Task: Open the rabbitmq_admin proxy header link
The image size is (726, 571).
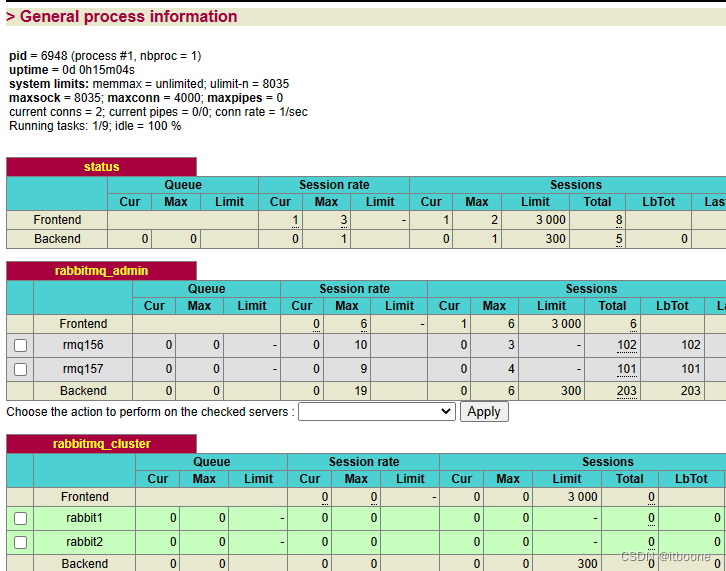Action: 101,270
